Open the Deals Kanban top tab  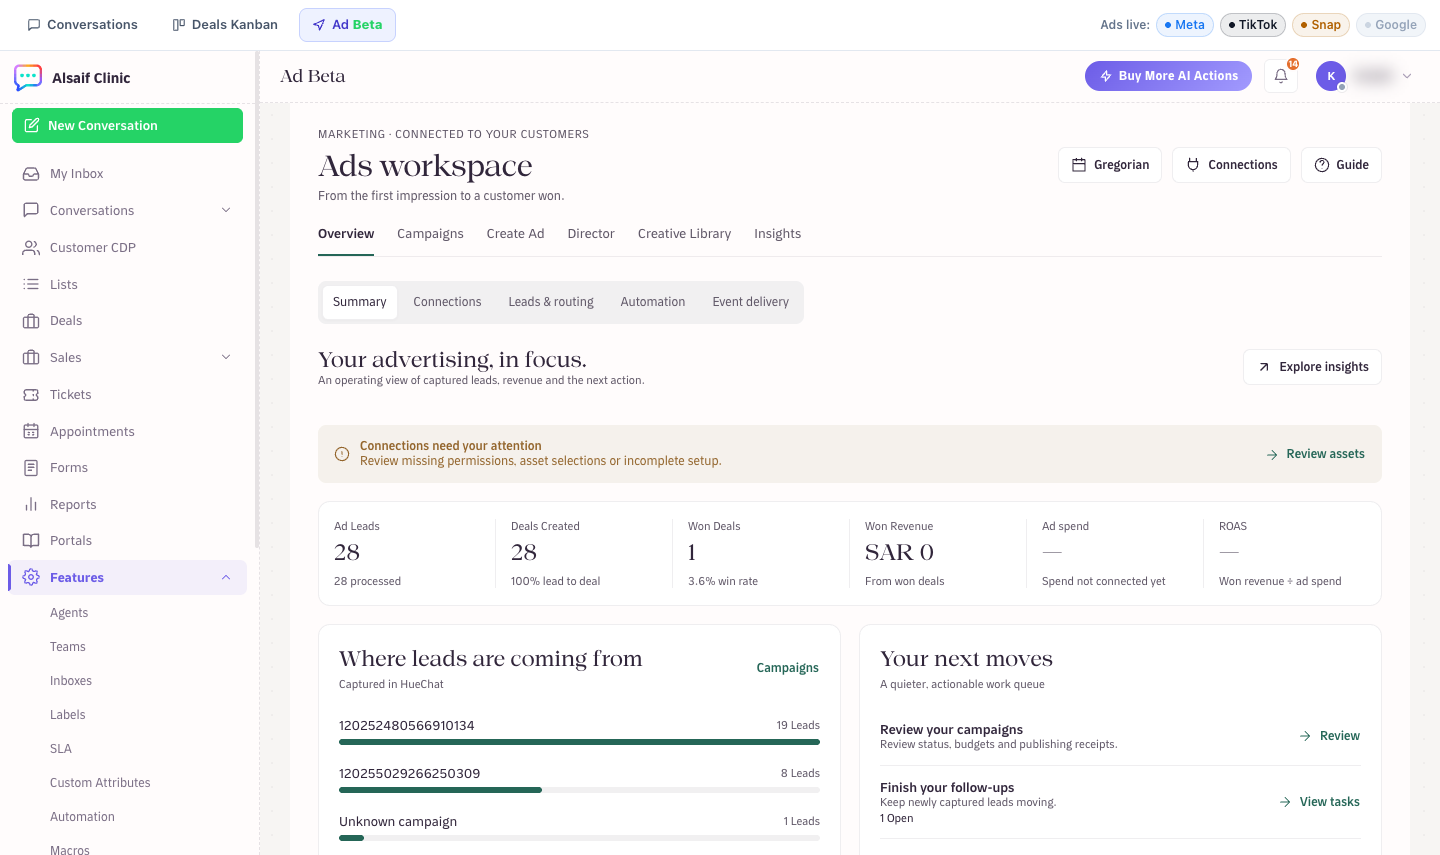225,25
